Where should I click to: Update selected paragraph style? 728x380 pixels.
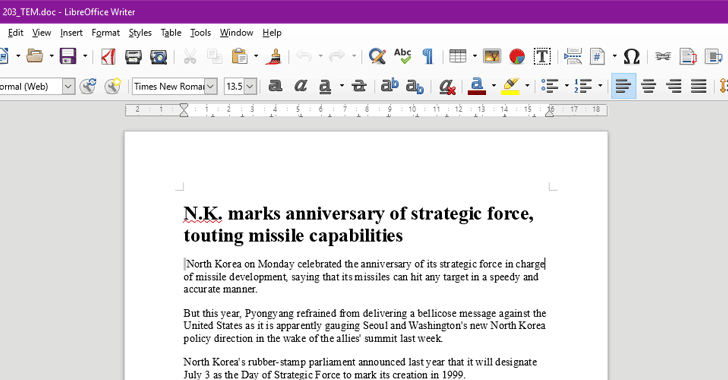point(88,86)
